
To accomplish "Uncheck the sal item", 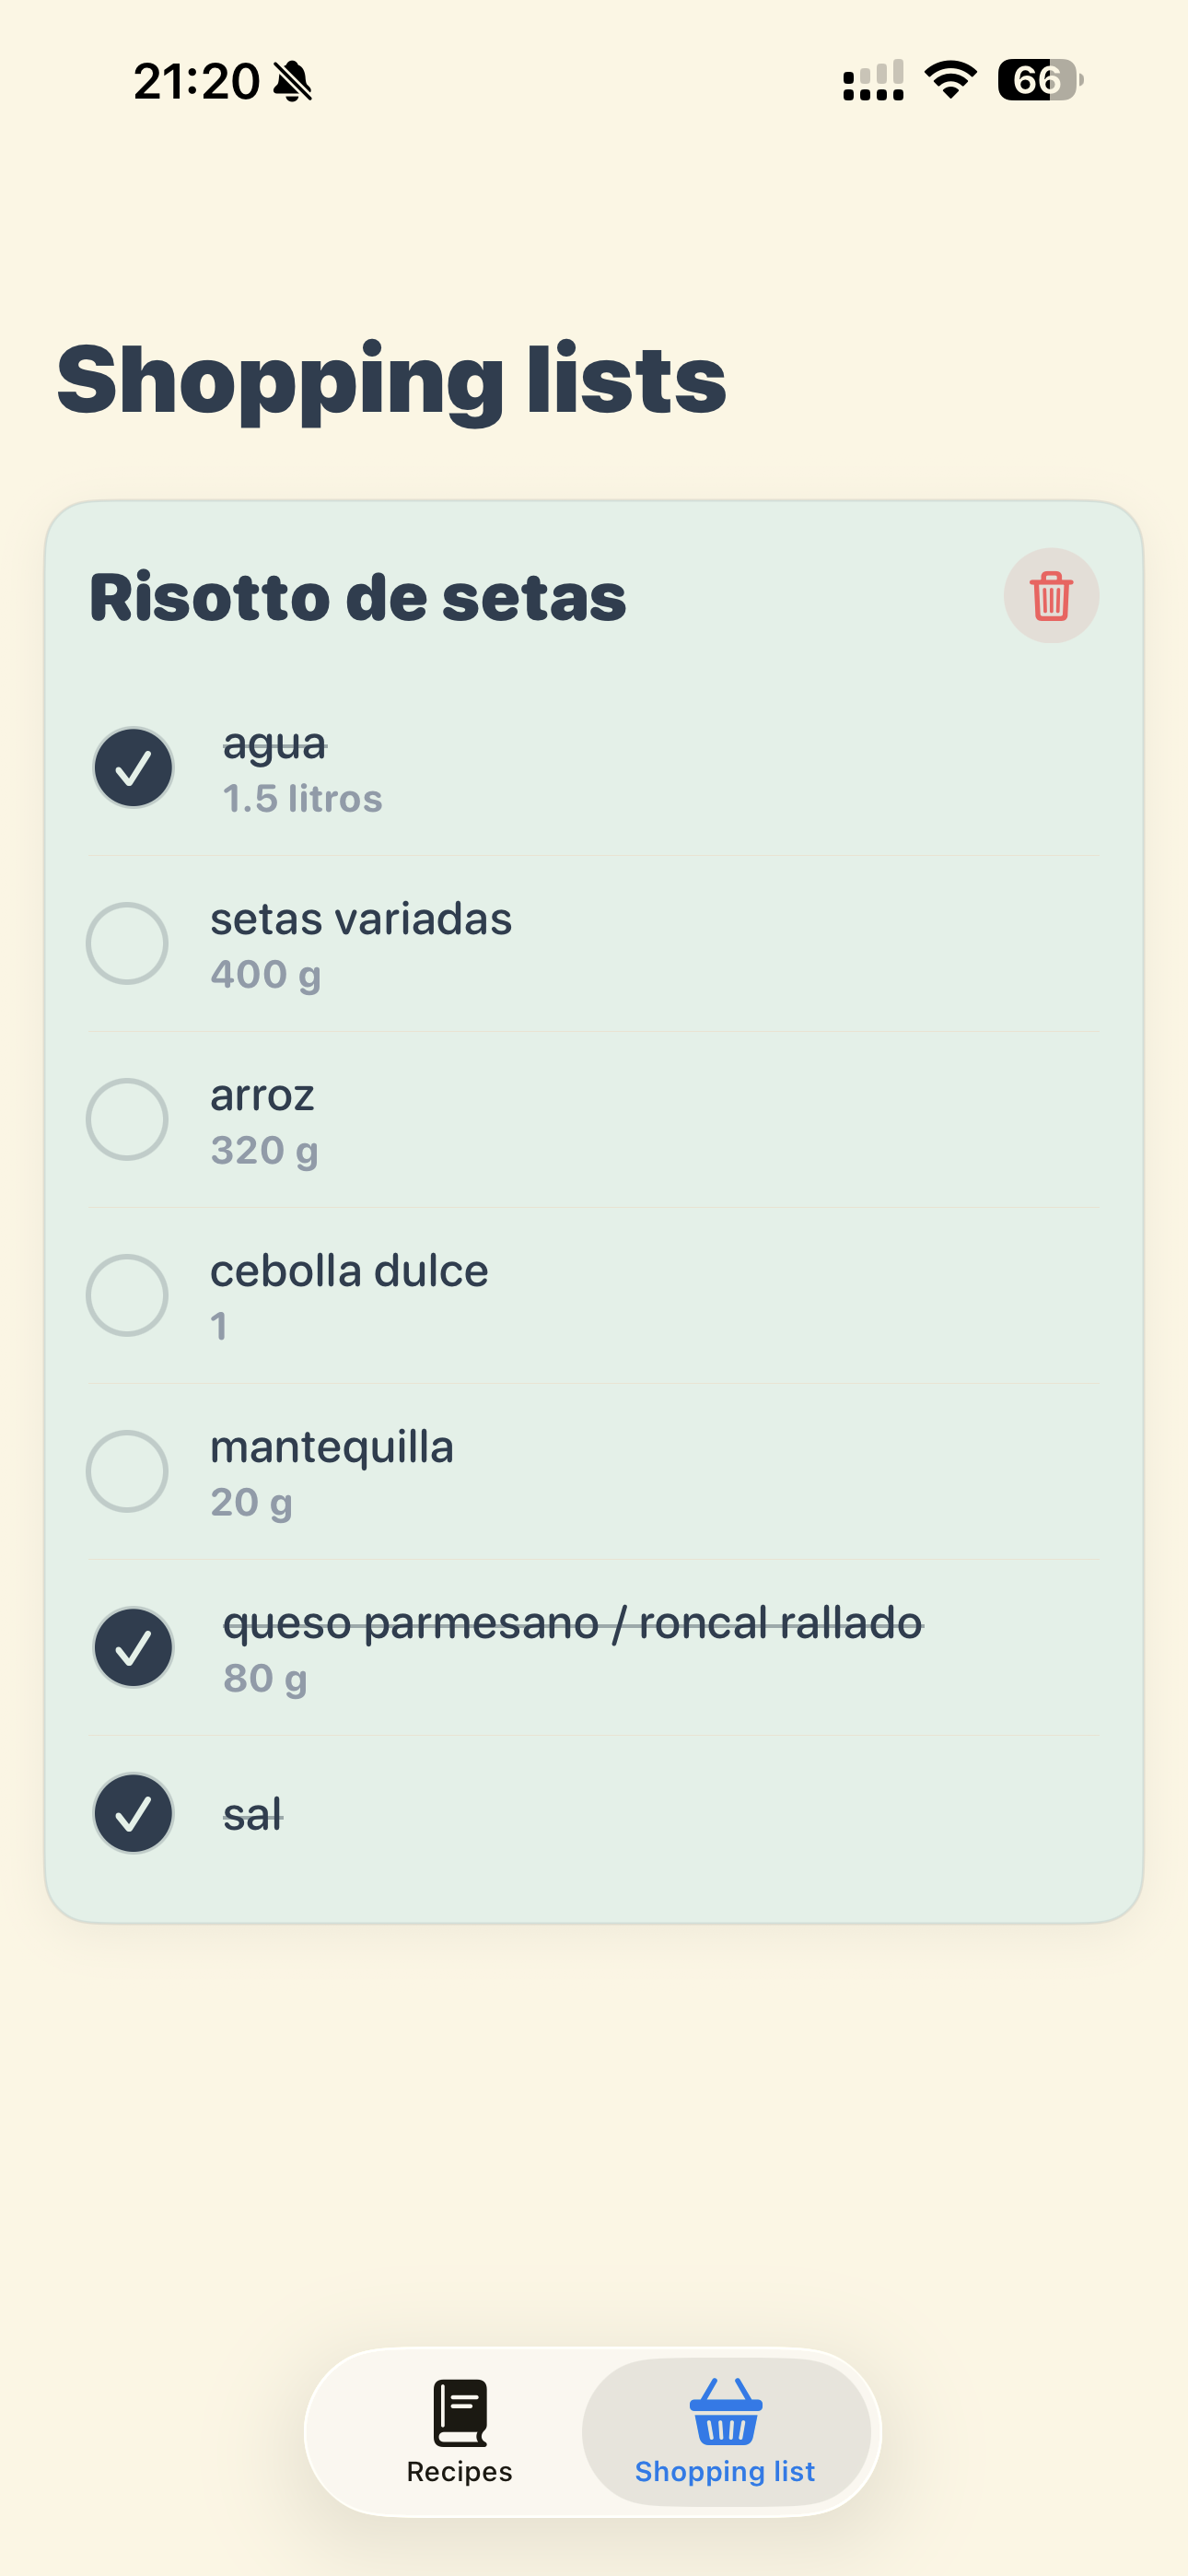I will [x=133, y=1813].
